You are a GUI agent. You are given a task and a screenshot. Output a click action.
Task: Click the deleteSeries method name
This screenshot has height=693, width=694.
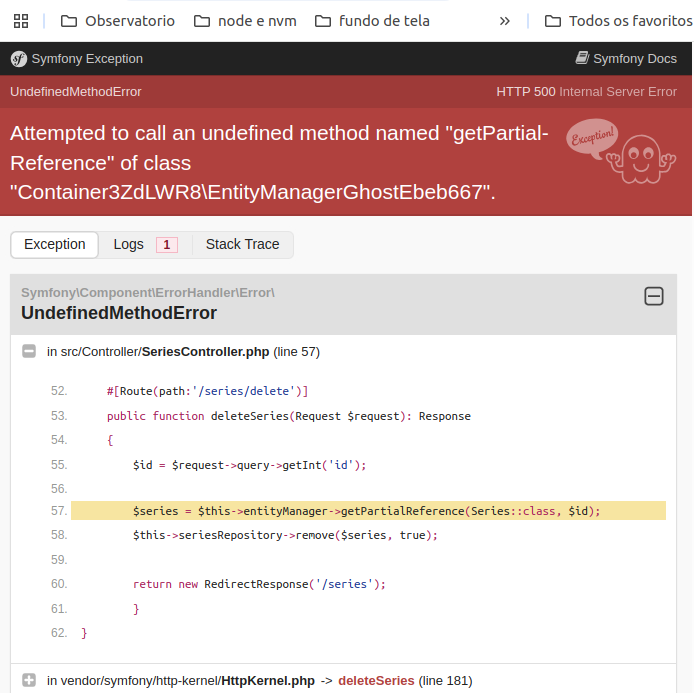pos(376,681)
